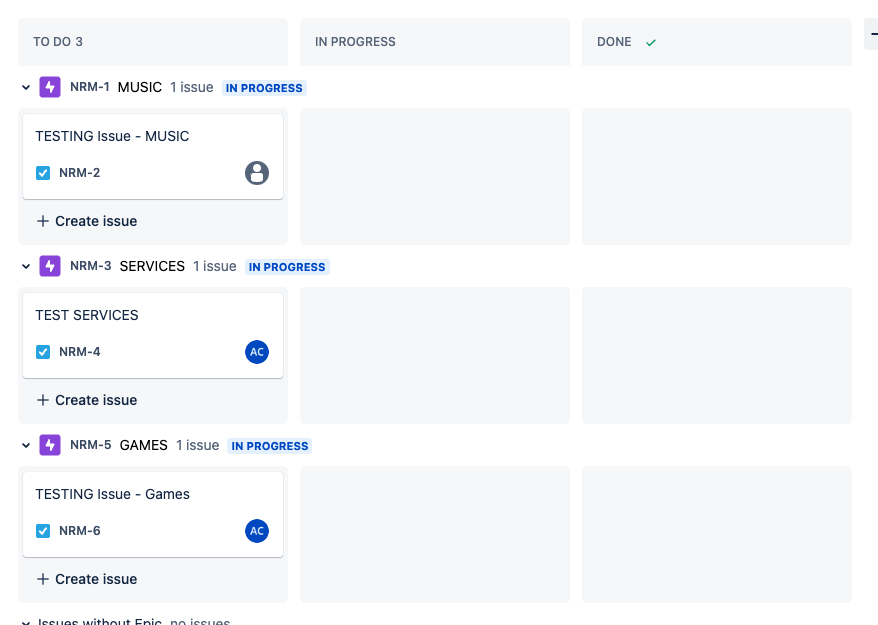
Task: Click '1 issue' count beside GAMES epic
Action: click(x=198, y=445)
